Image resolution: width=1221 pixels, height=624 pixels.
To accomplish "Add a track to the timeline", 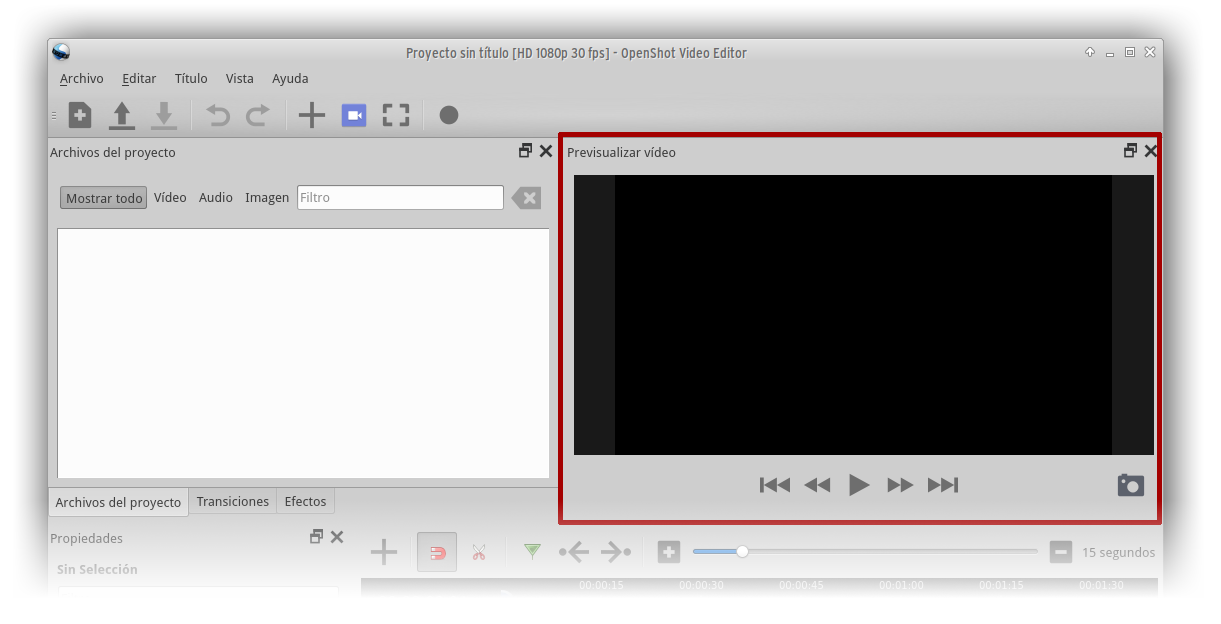I will pyautogui.click(x=384, y=552).
